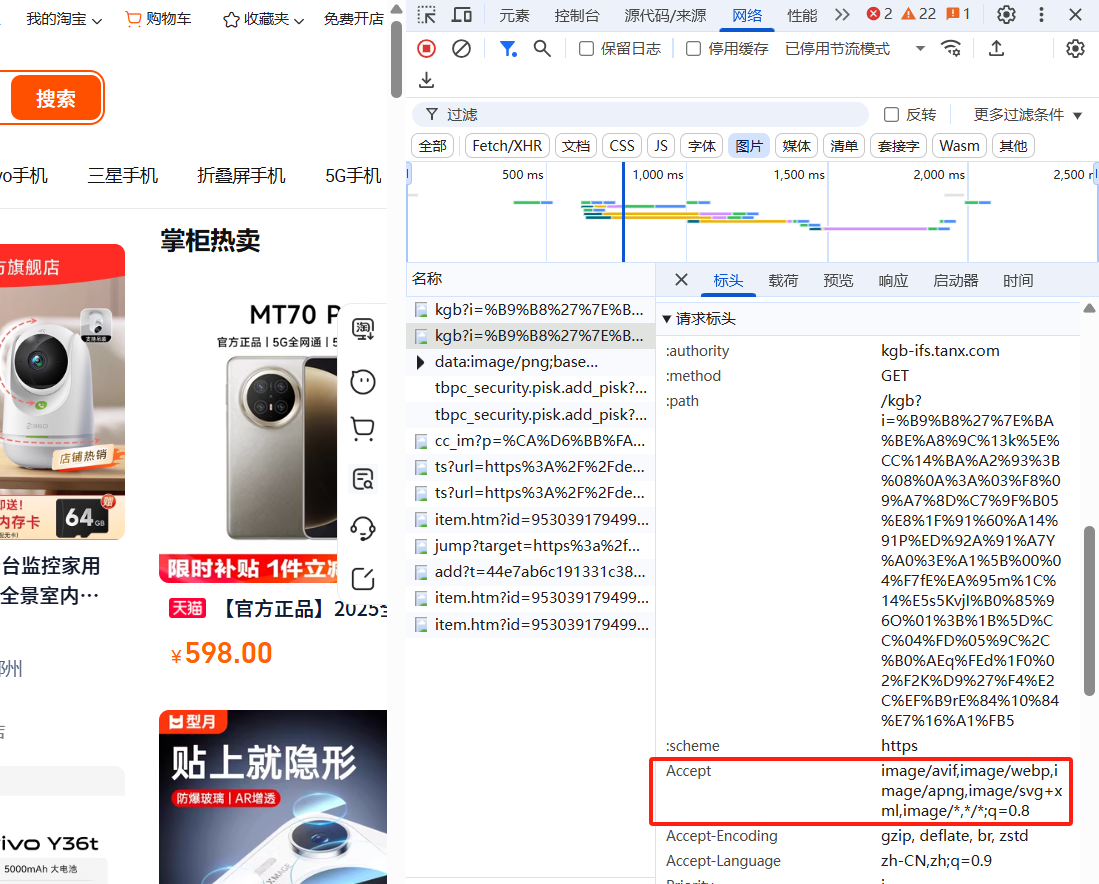This screenshot has height=884, width=1099.
Task: Open search document sidebar icon
Action: click(363, 479)
